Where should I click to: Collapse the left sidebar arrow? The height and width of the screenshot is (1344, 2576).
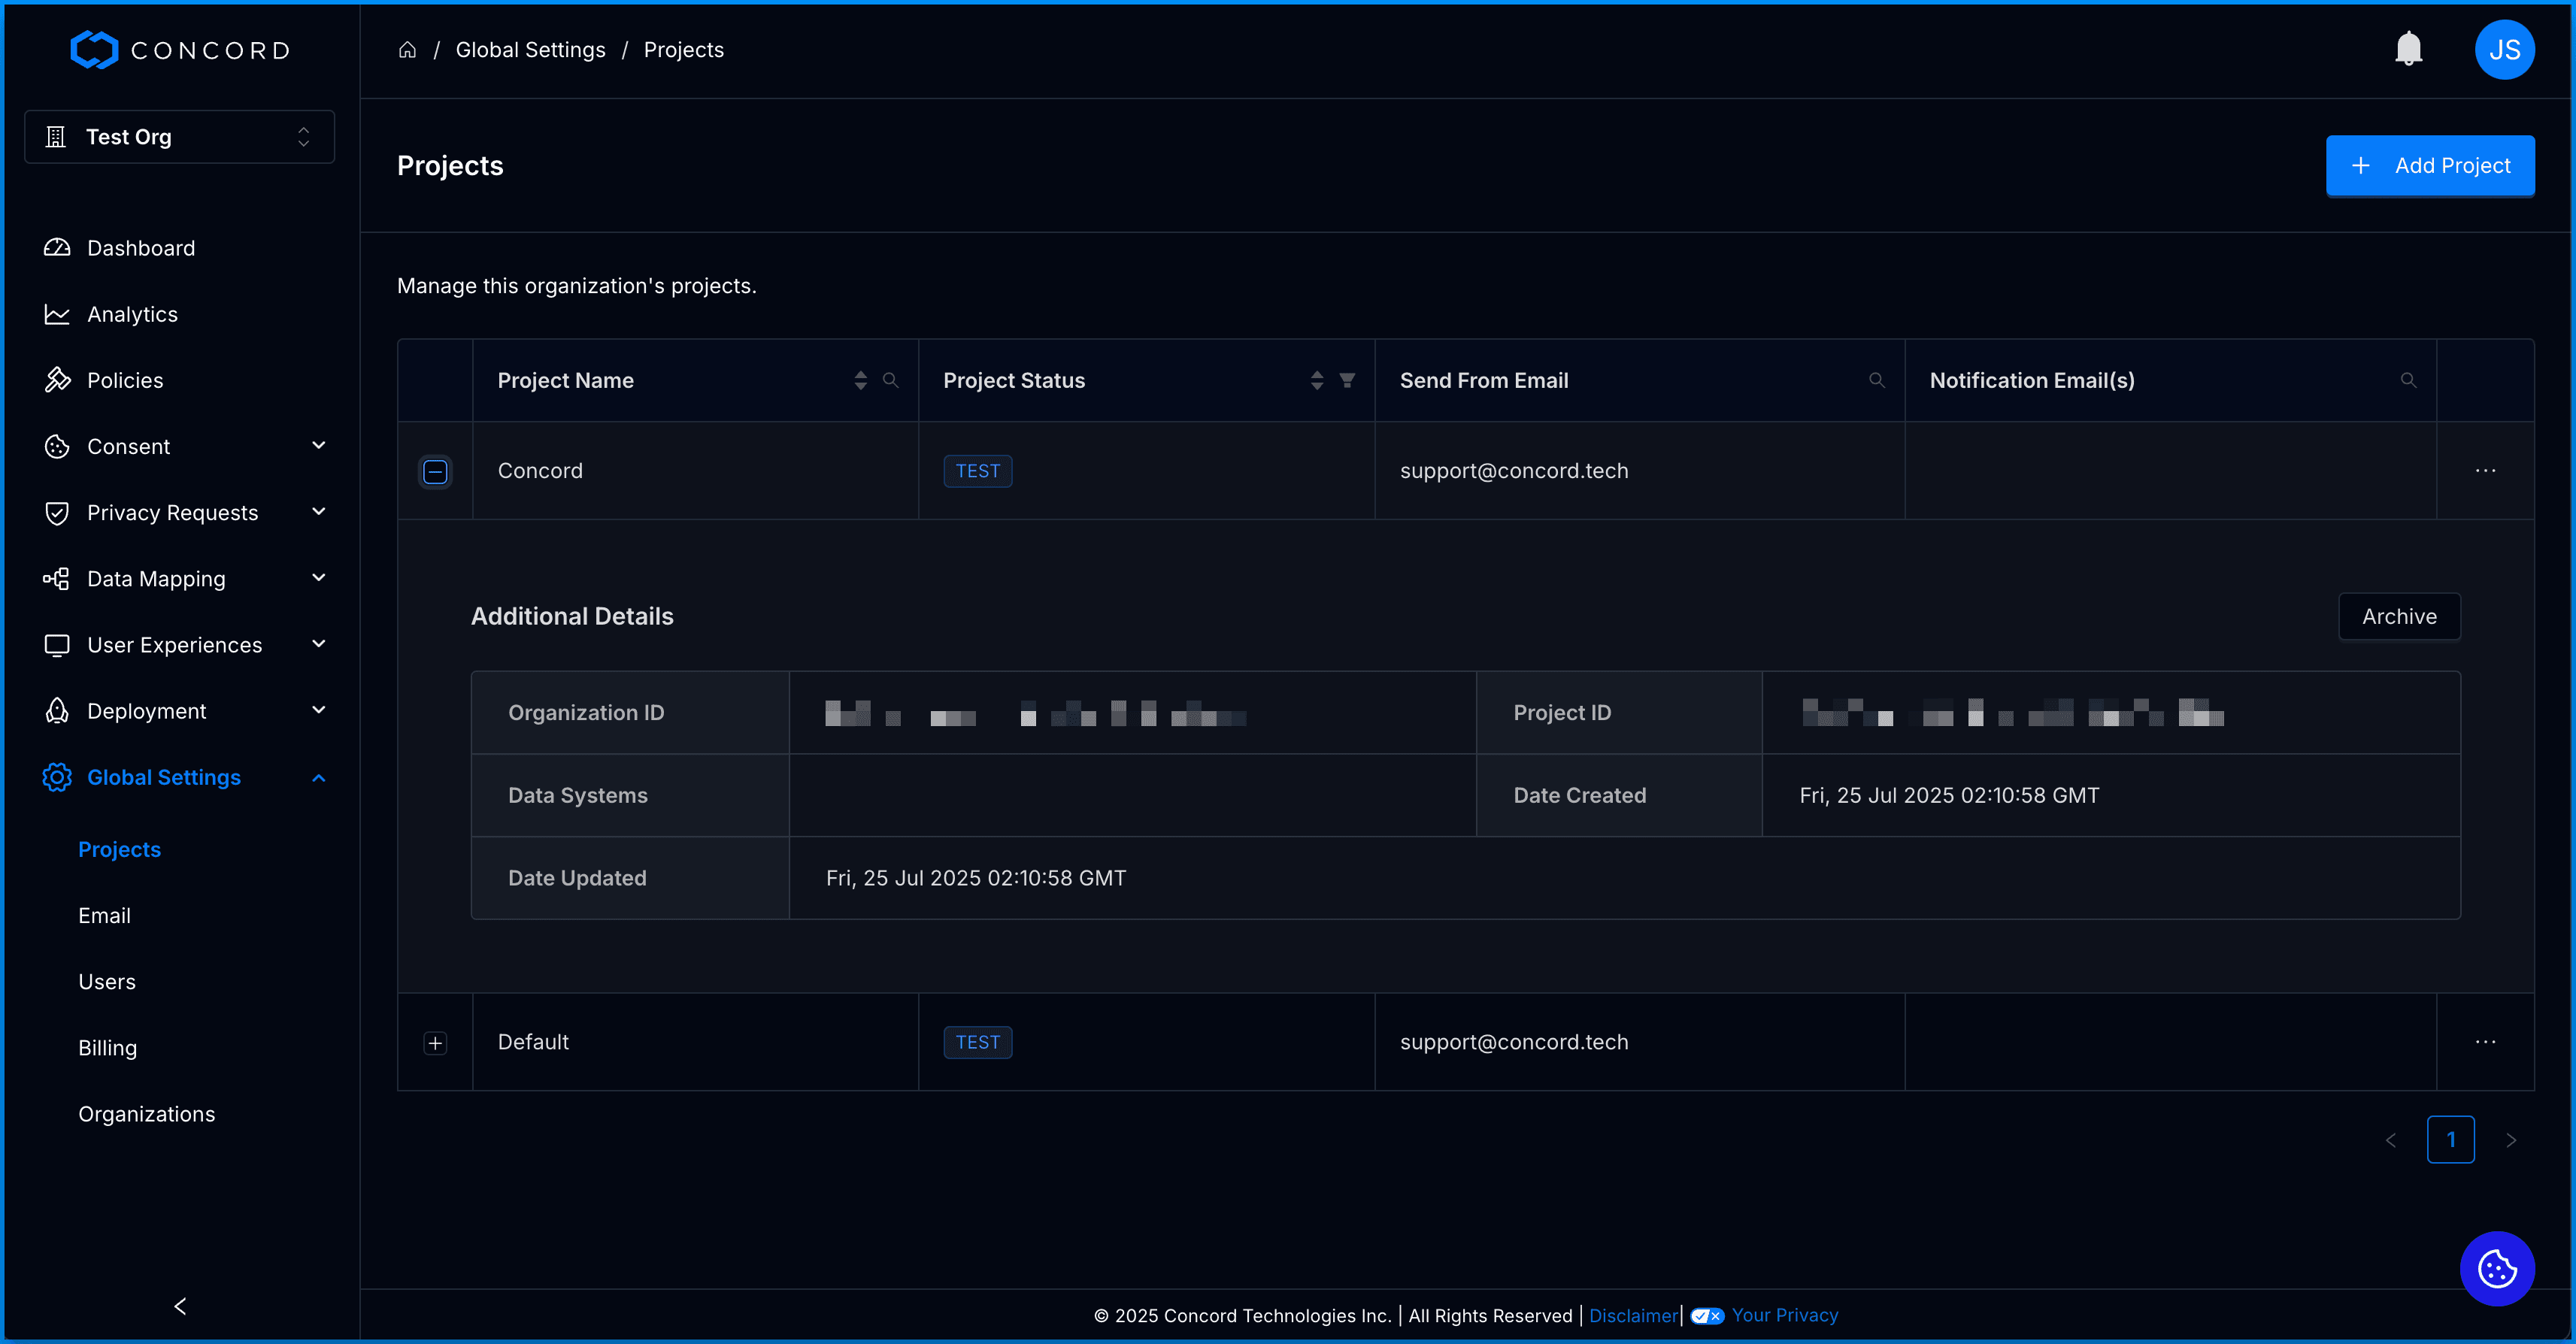coord(180,1306)
